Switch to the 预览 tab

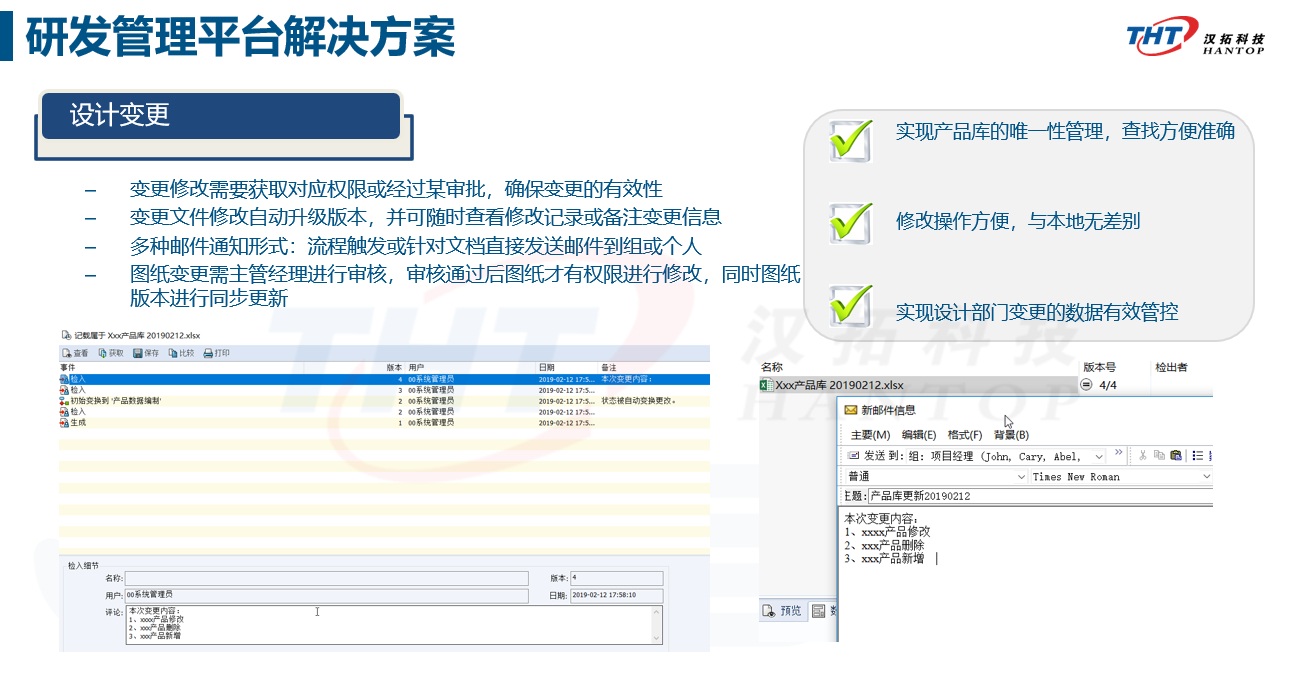point(782,611)
